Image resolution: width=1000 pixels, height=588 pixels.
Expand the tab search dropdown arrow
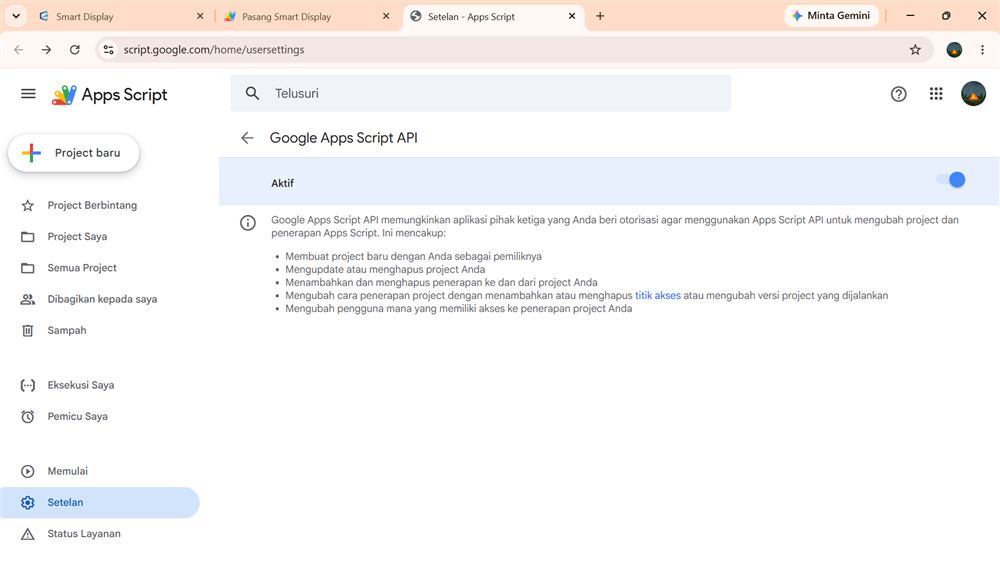(16, 16)
